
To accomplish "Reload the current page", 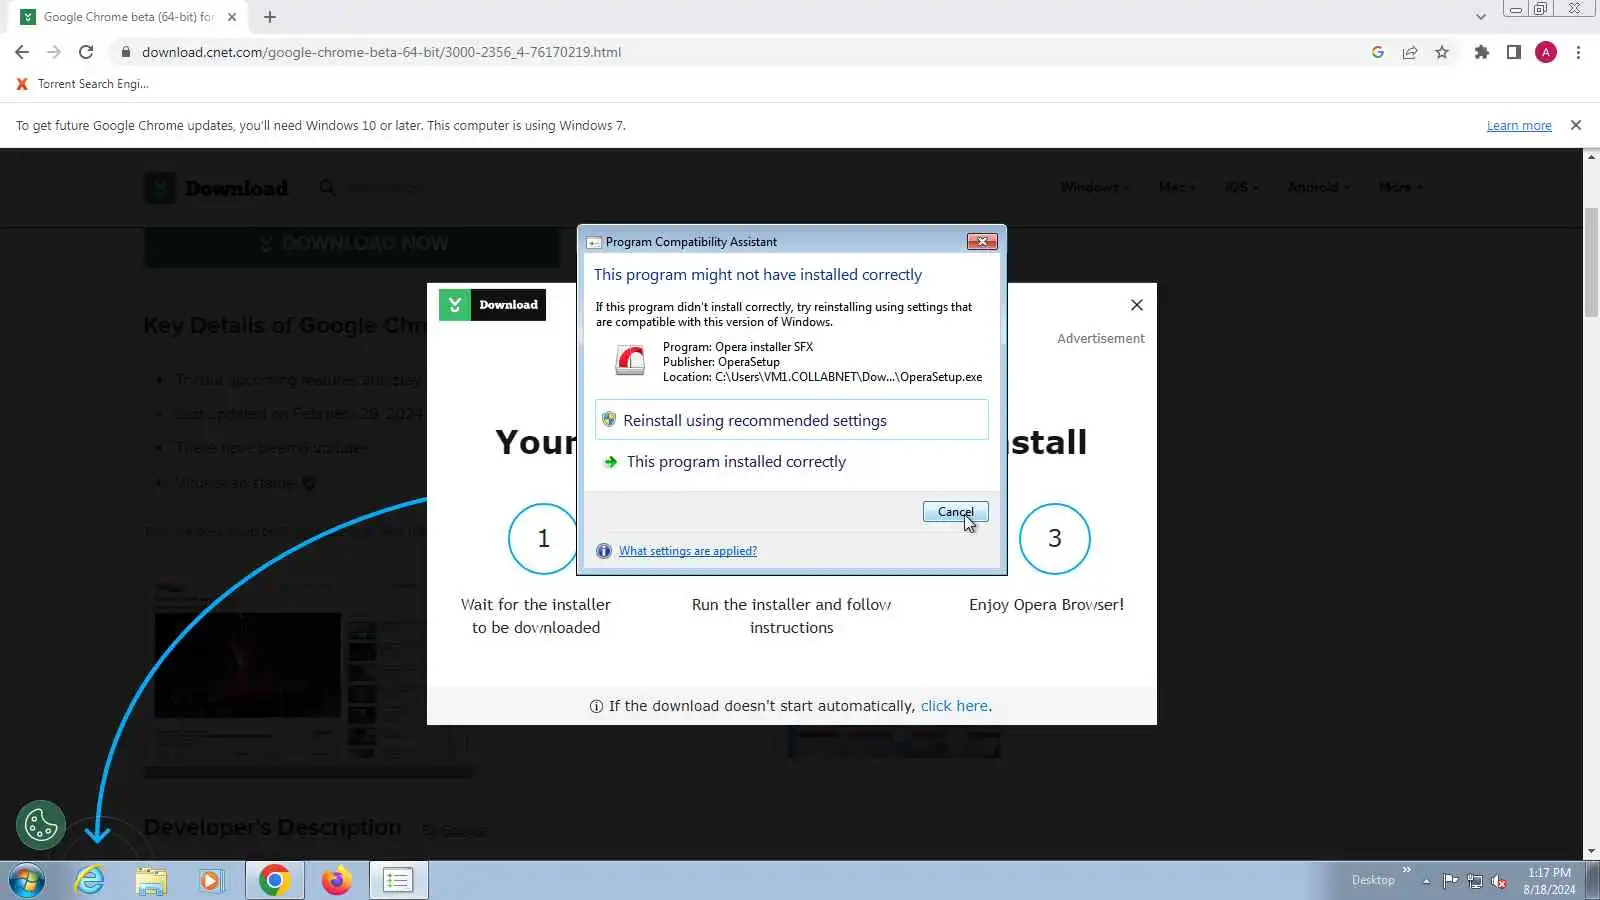I will pyautogui.click(x=86, y=52).
